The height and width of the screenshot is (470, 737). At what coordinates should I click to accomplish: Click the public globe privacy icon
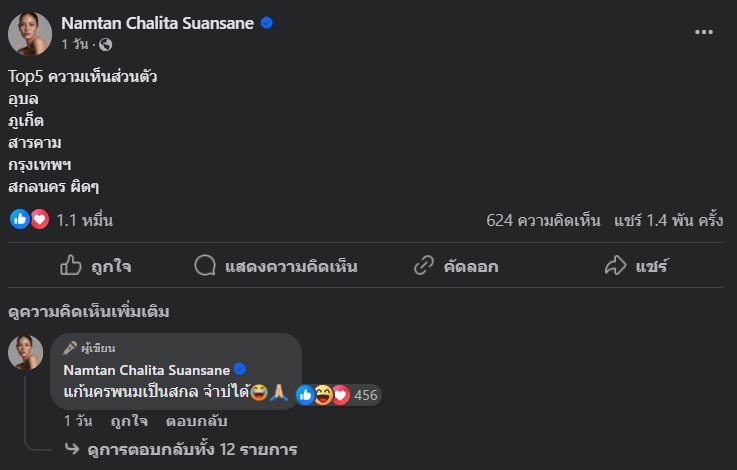(x=106, y=45)
